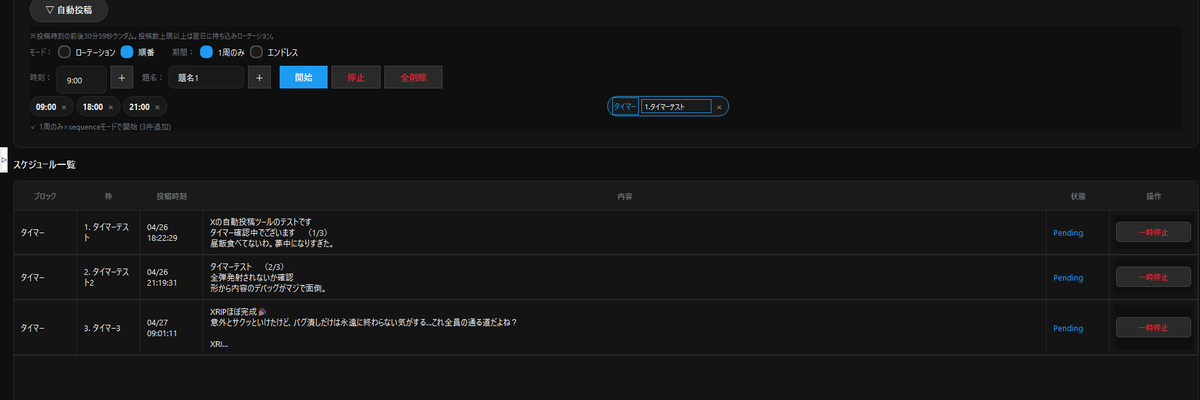The height and width of the screenshot is (400, 1200).
Task: Remove the 1.タイマーテスト title chip
Action: pos(719,106)
